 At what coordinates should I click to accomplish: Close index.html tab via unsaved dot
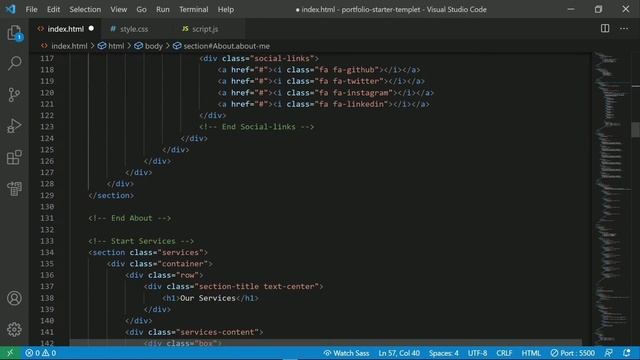[91, 29]
